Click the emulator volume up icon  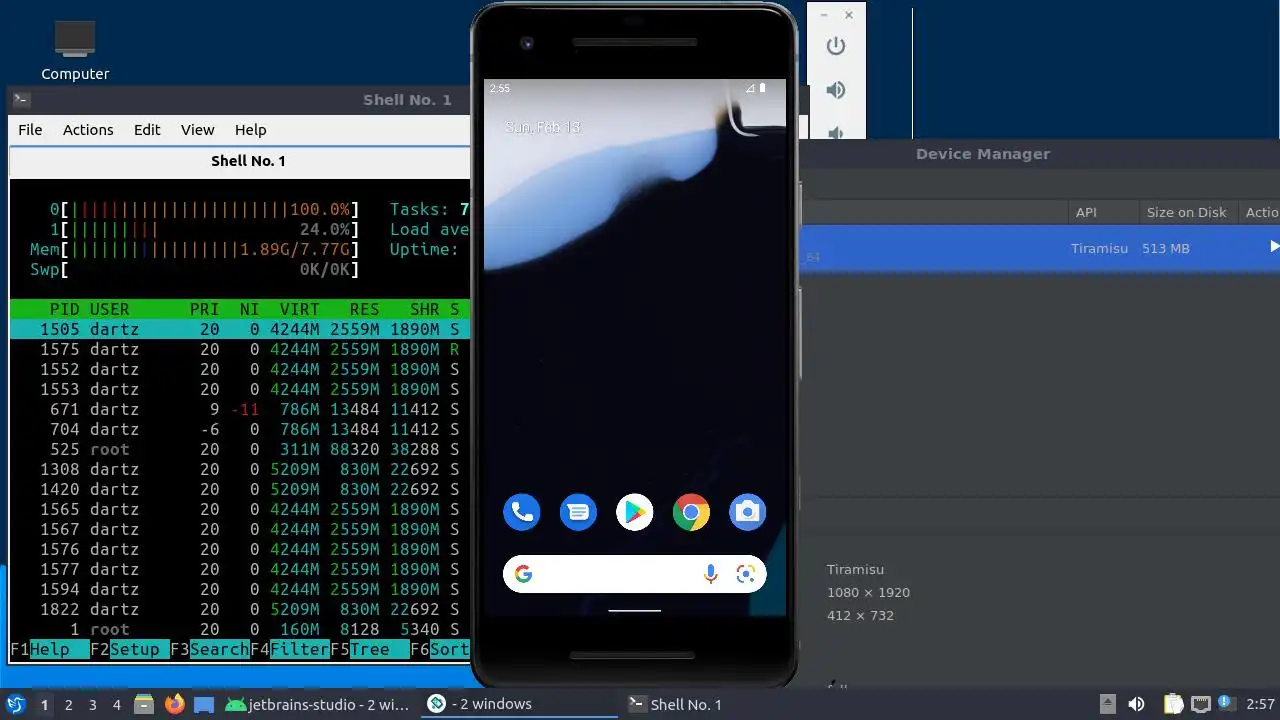click(836, 90)
